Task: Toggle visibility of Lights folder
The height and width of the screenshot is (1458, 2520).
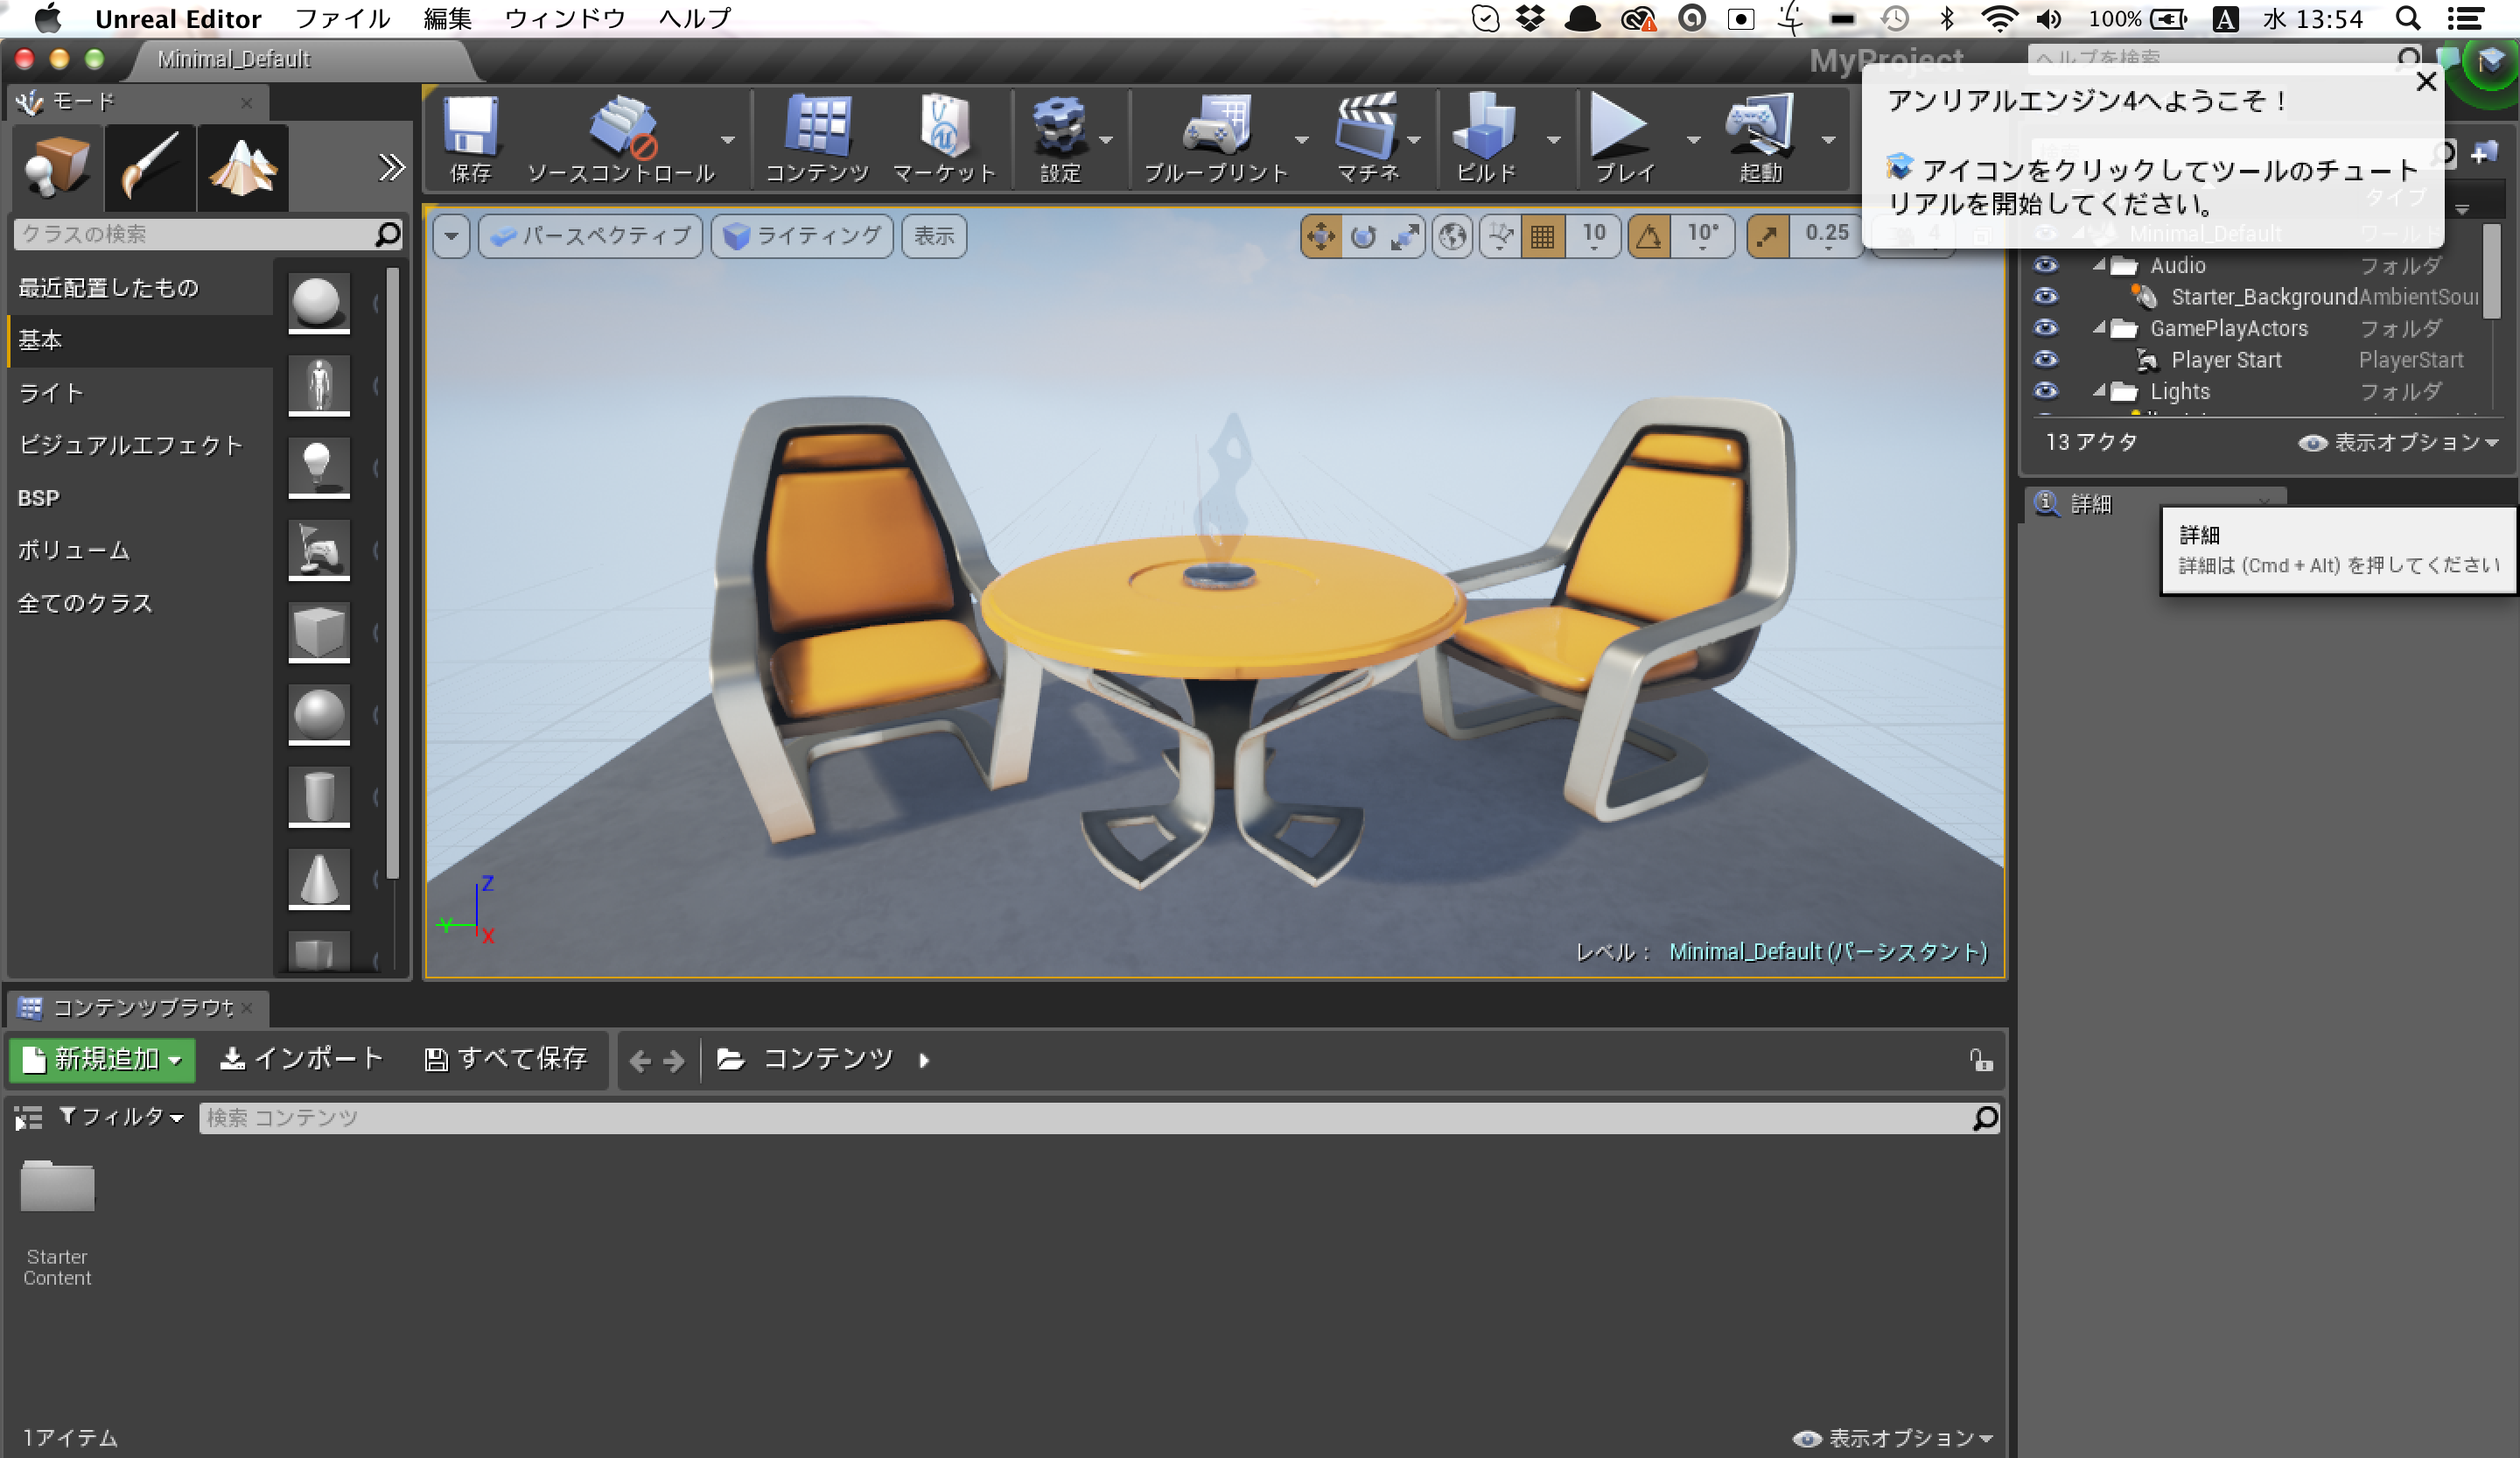Action: tap(2046, 391)
